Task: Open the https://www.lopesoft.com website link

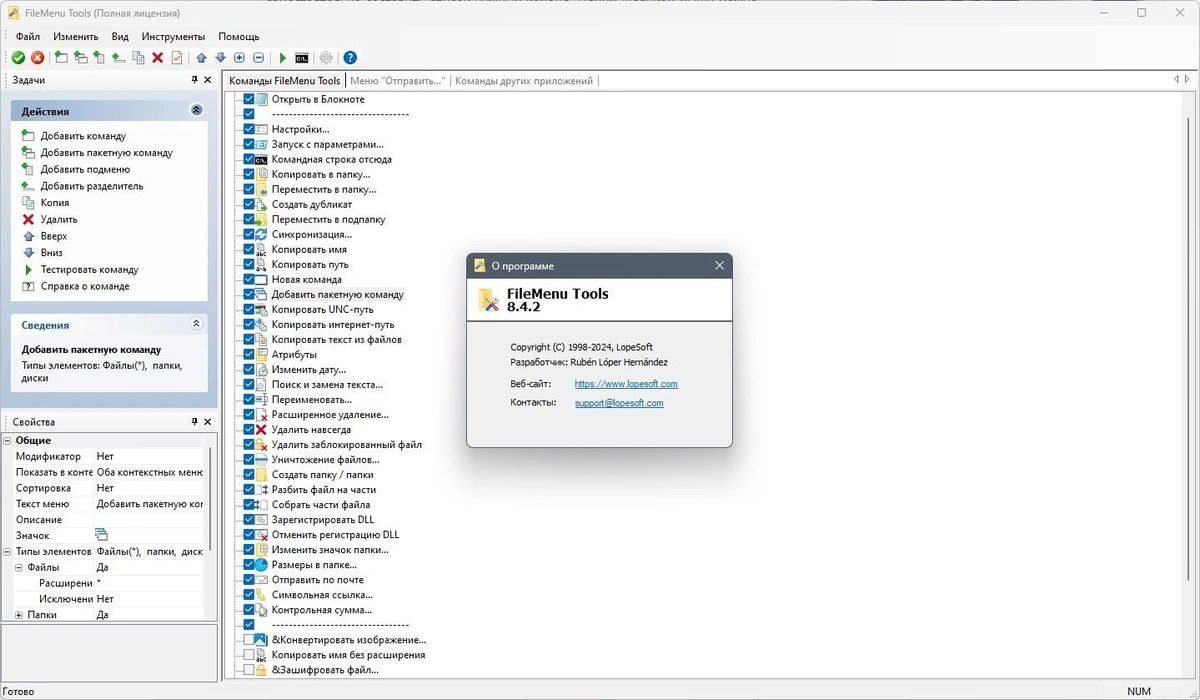Action: click(626, 384)
